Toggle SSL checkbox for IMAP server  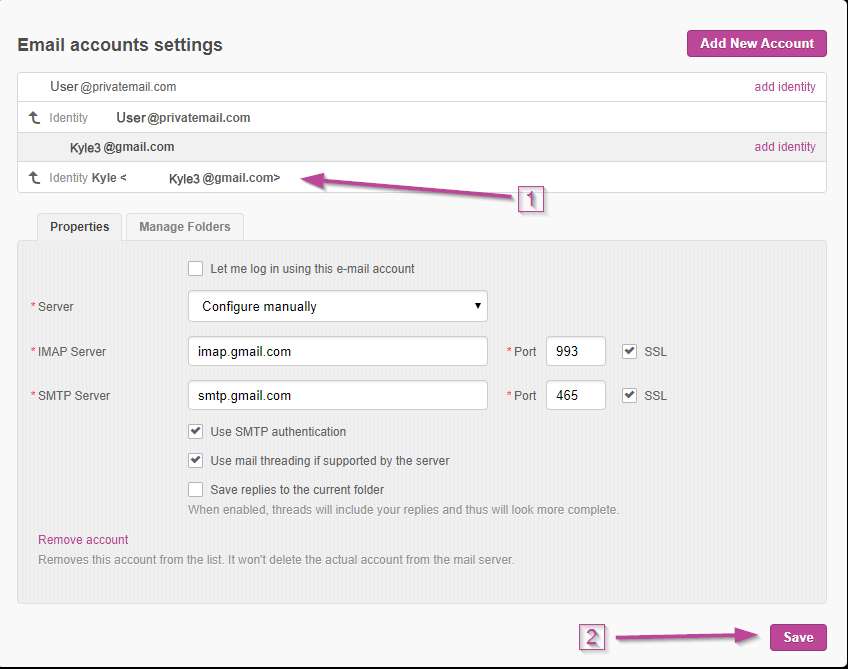(x=629, y=352)
